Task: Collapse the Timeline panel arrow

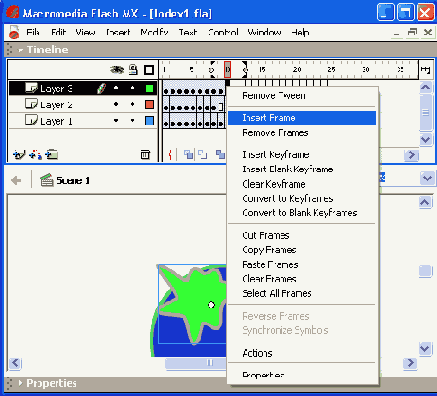Action: coord(21,50)
